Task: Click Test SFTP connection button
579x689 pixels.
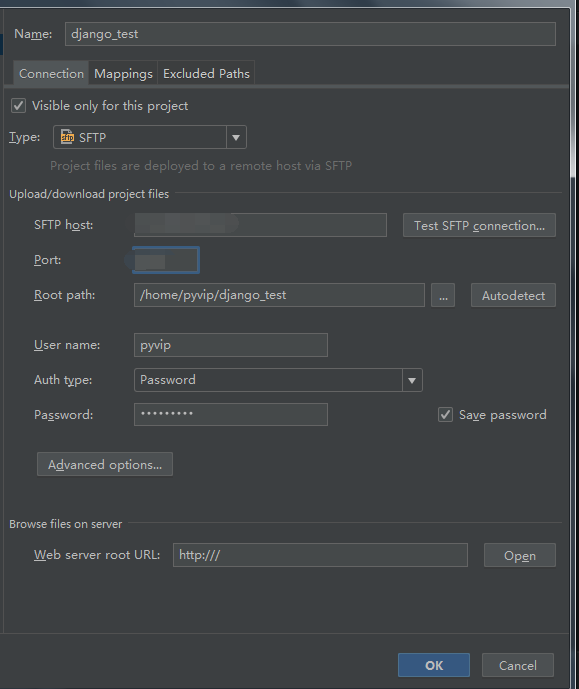Action: (479, 225)
